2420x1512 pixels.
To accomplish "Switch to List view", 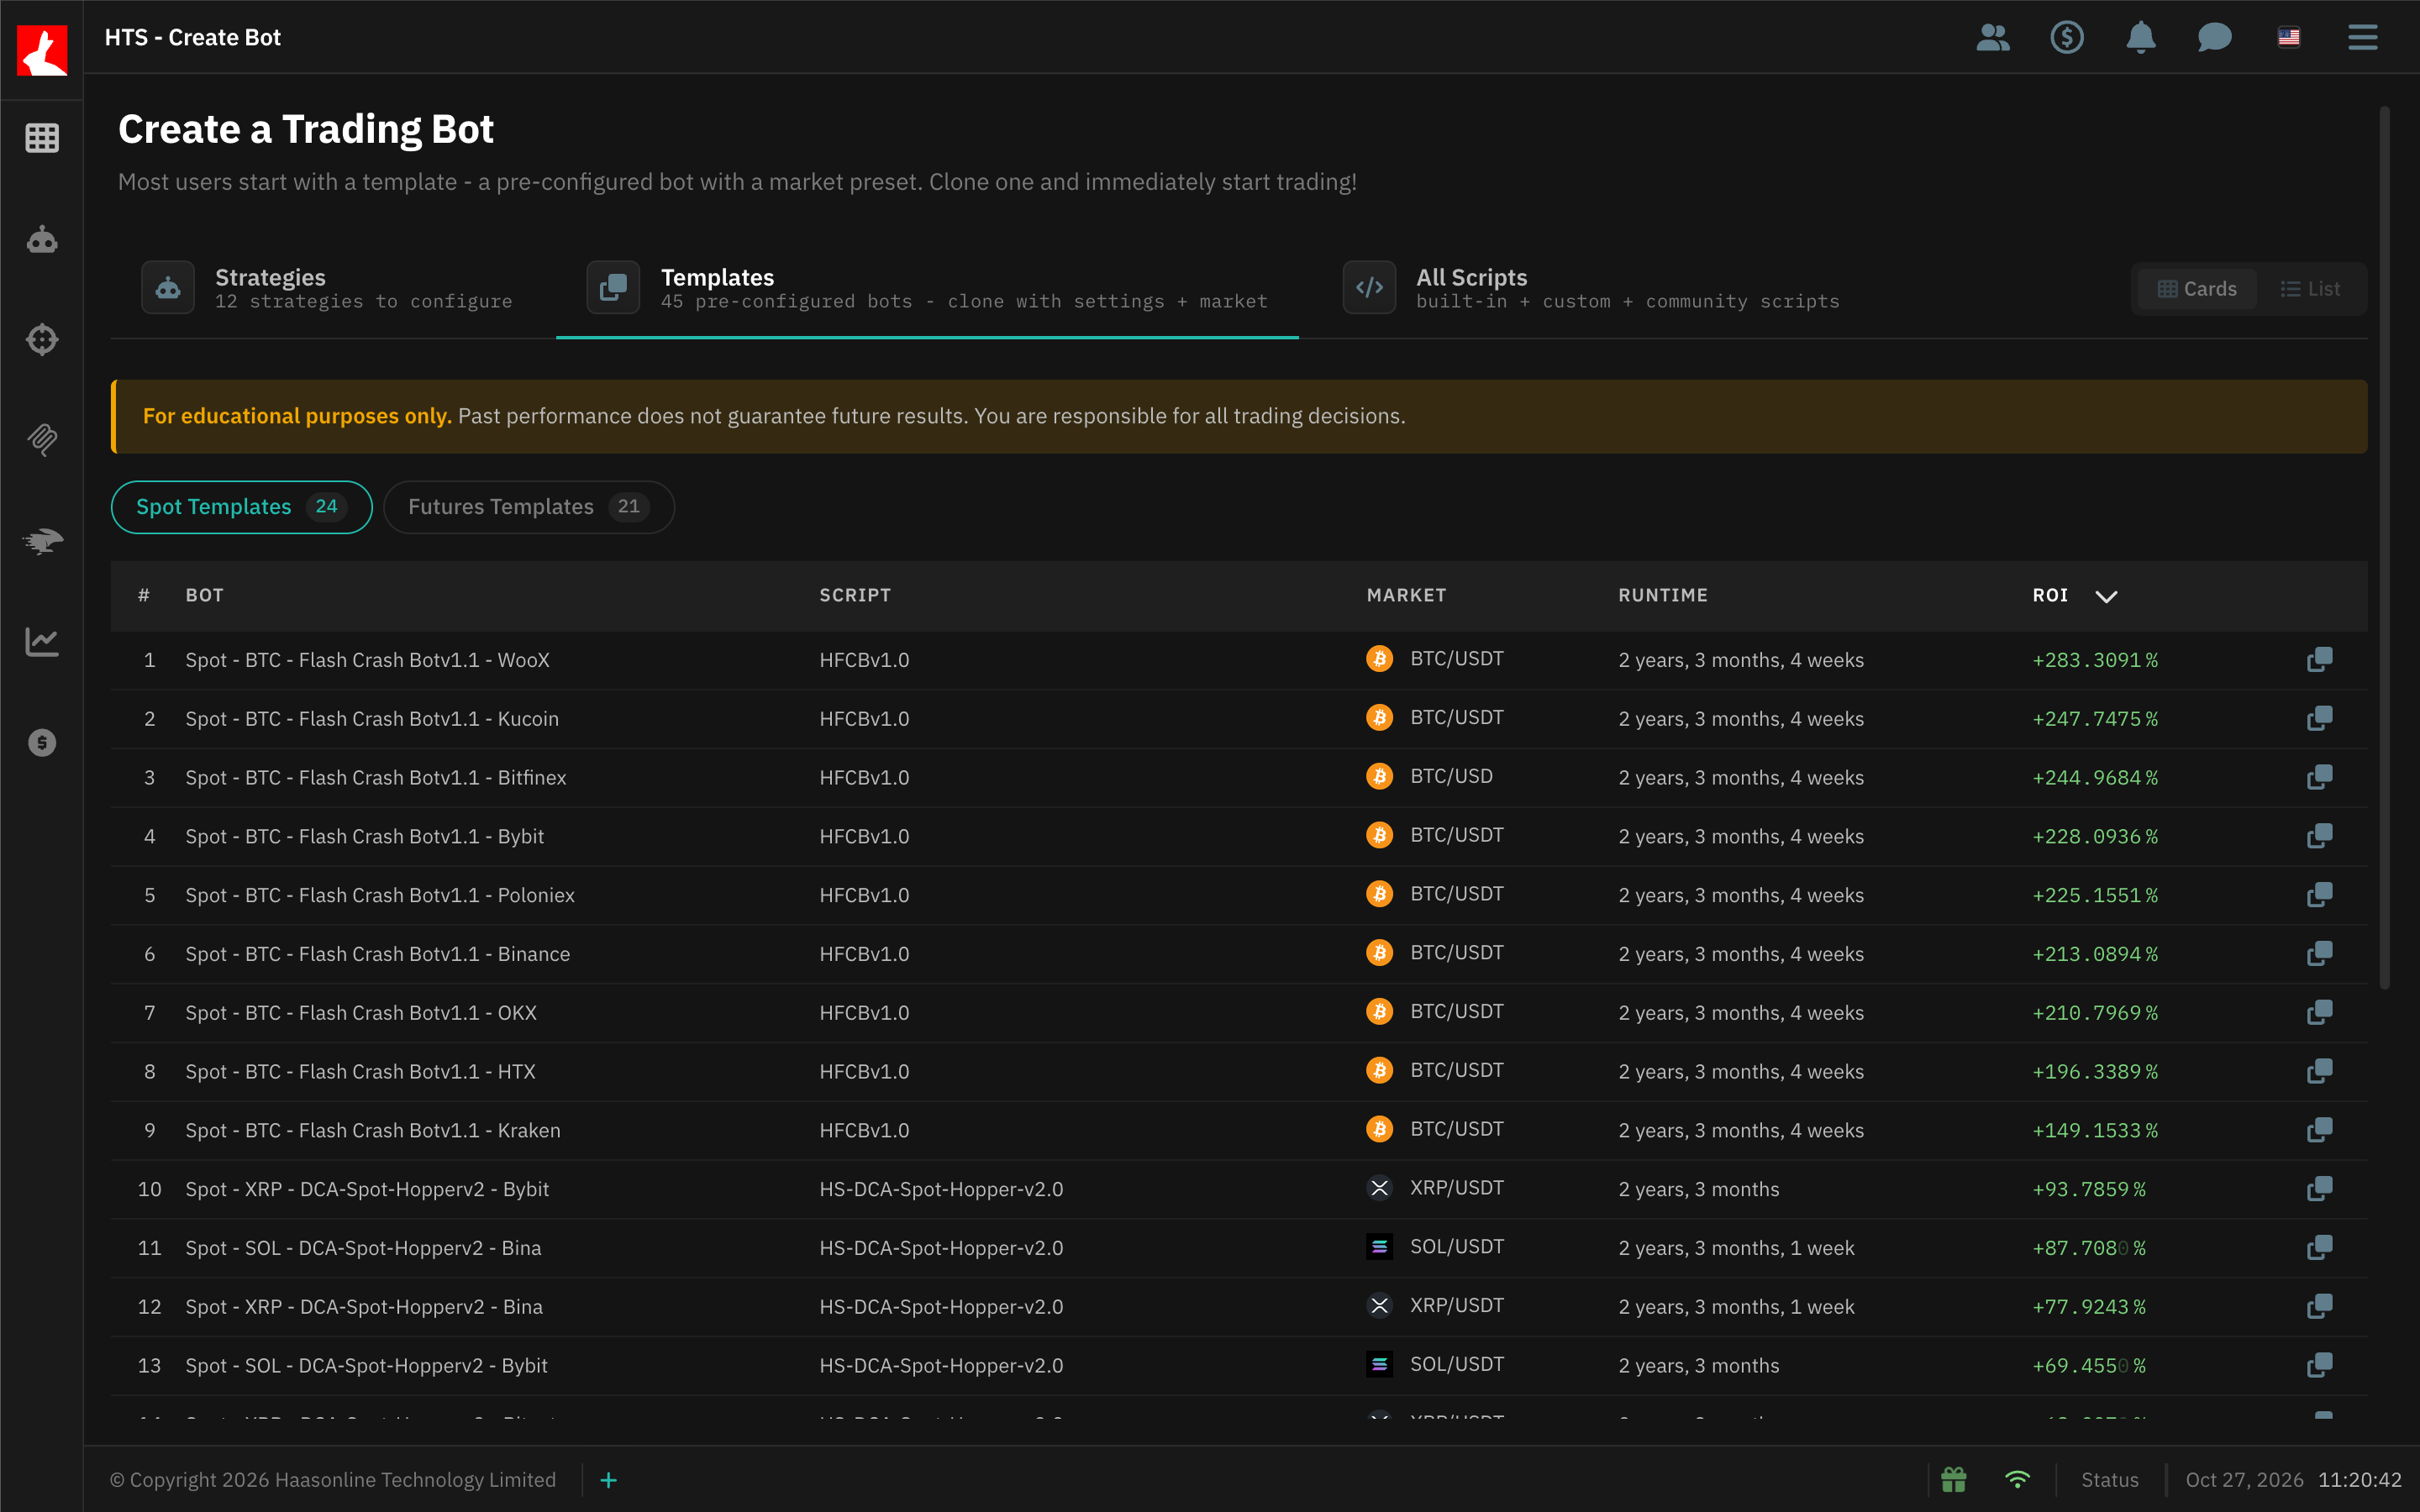I will 2310,289.
